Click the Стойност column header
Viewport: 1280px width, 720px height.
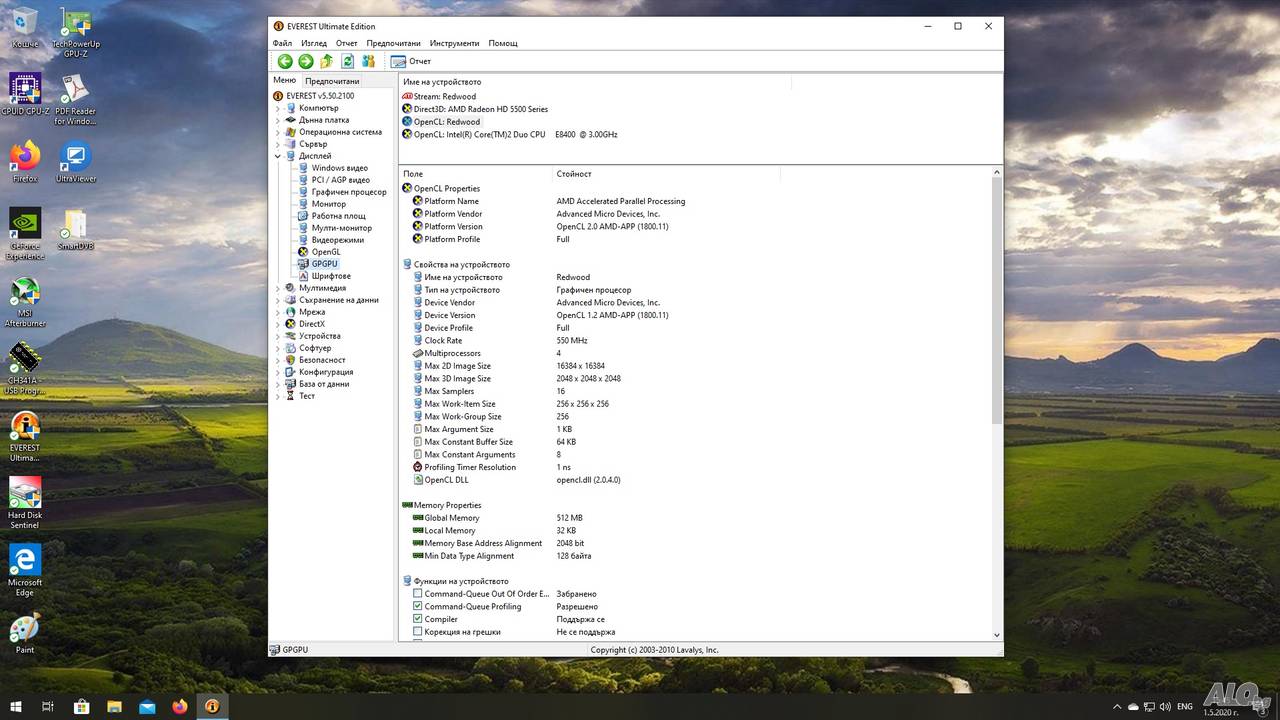coord(666,174)
